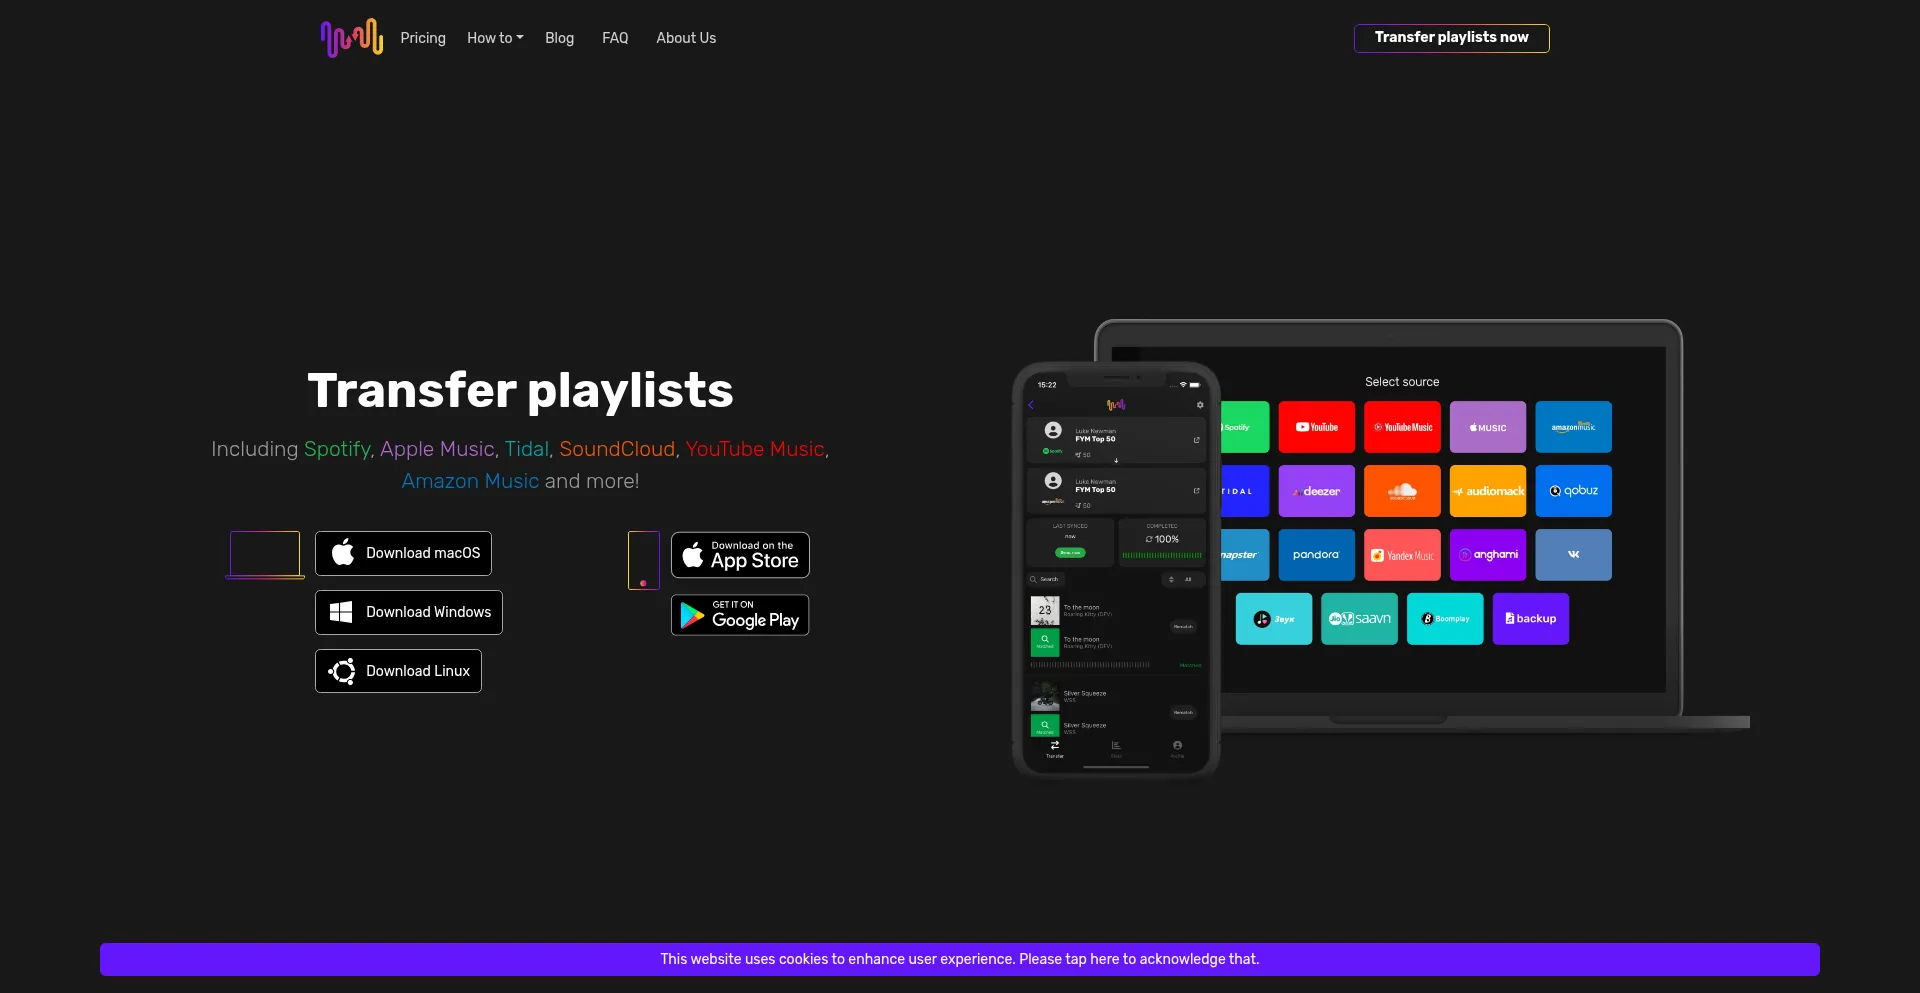This screenshot has width=1920, height=993.
Task: Open the Apple App Store badge
Action: (x=740, y=555)
